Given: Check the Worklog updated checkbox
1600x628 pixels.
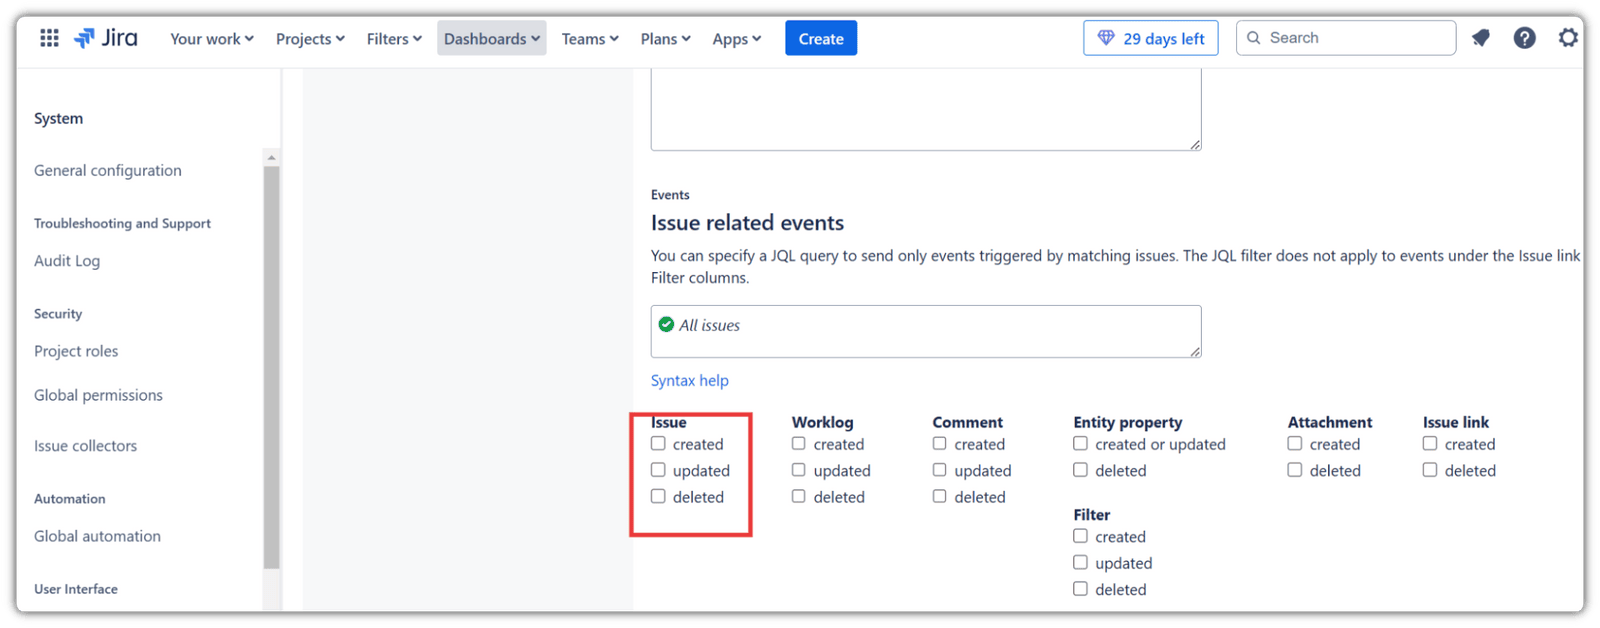Looking at the screenshot, I should [799, 470].
